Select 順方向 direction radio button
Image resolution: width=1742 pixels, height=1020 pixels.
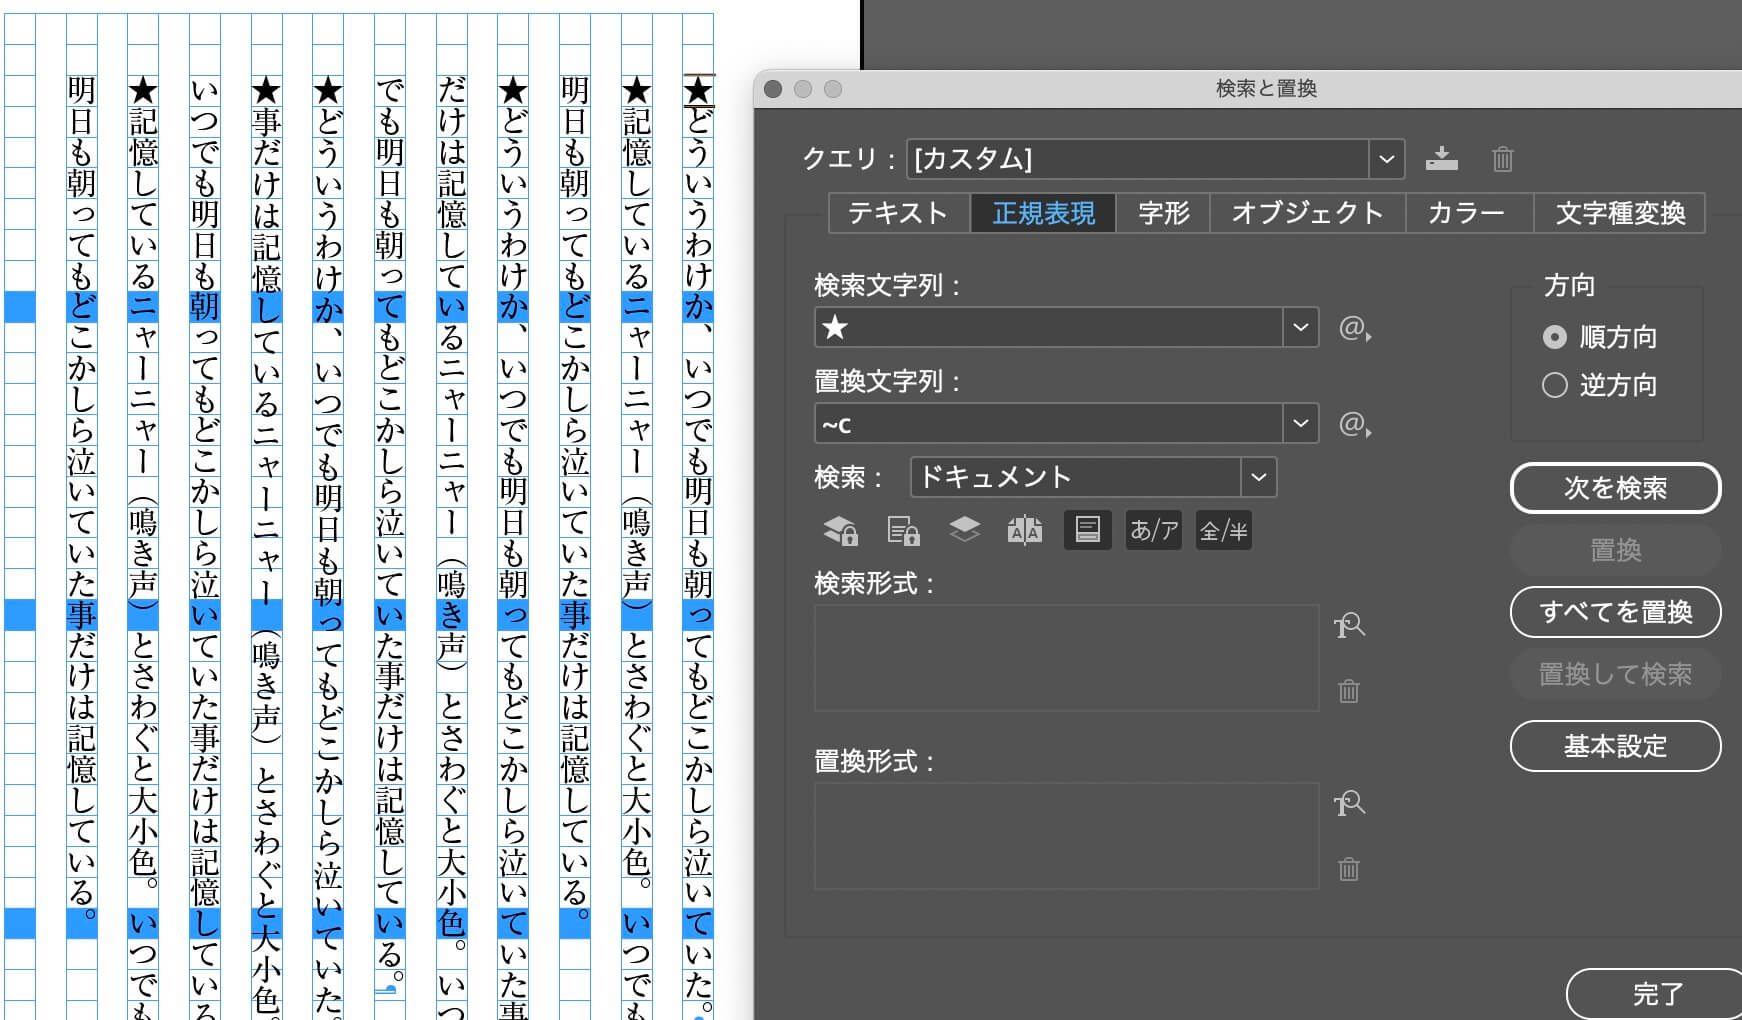tap(1554, 337)
